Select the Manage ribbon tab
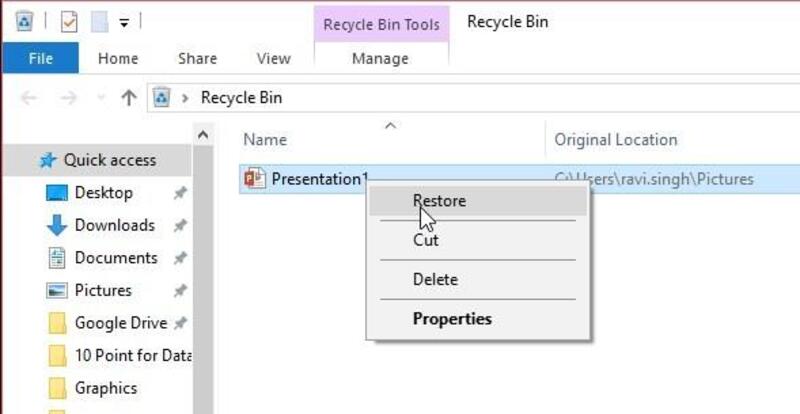This screenshot has height=414, width=800. (380, 58)
